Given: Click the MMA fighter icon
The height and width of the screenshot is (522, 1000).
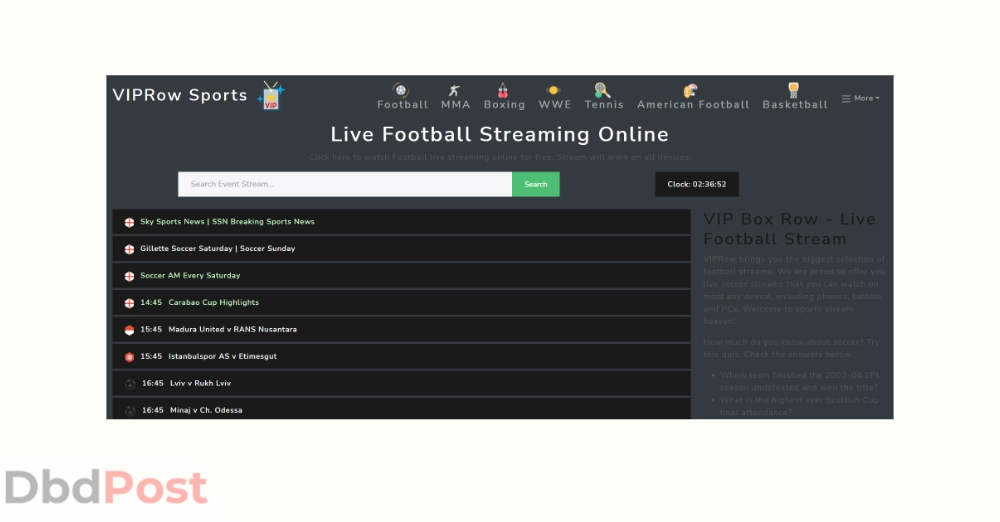Looking at the screenshot, I should click(x=454, y=91).
